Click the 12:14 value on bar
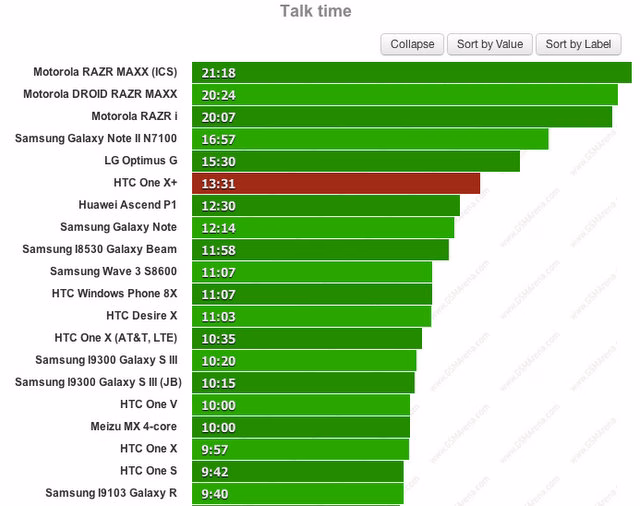Screen dimensions: 640x506 point(218,228)
